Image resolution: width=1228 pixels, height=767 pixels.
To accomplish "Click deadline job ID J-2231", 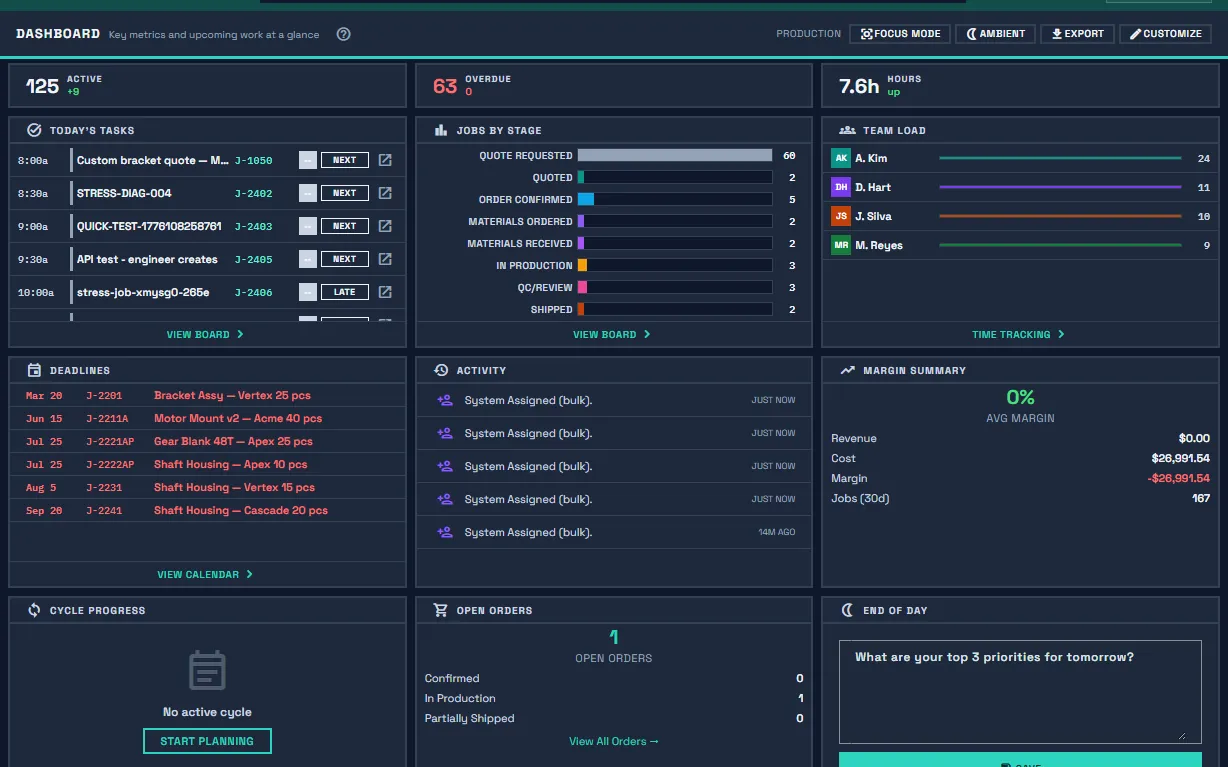I will pyautogui.click(x=104, y=487).
